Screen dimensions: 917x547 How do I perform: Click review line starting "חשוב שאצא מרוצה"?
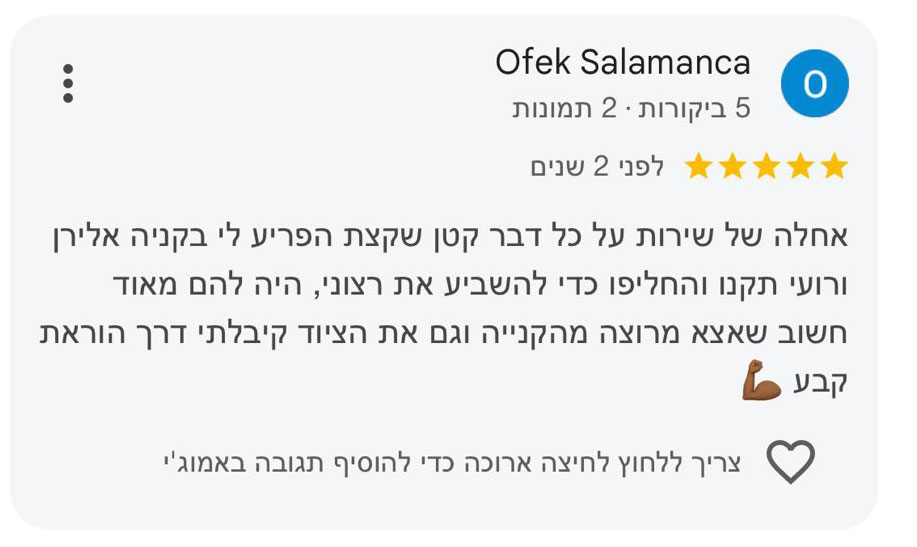point(443,334)
